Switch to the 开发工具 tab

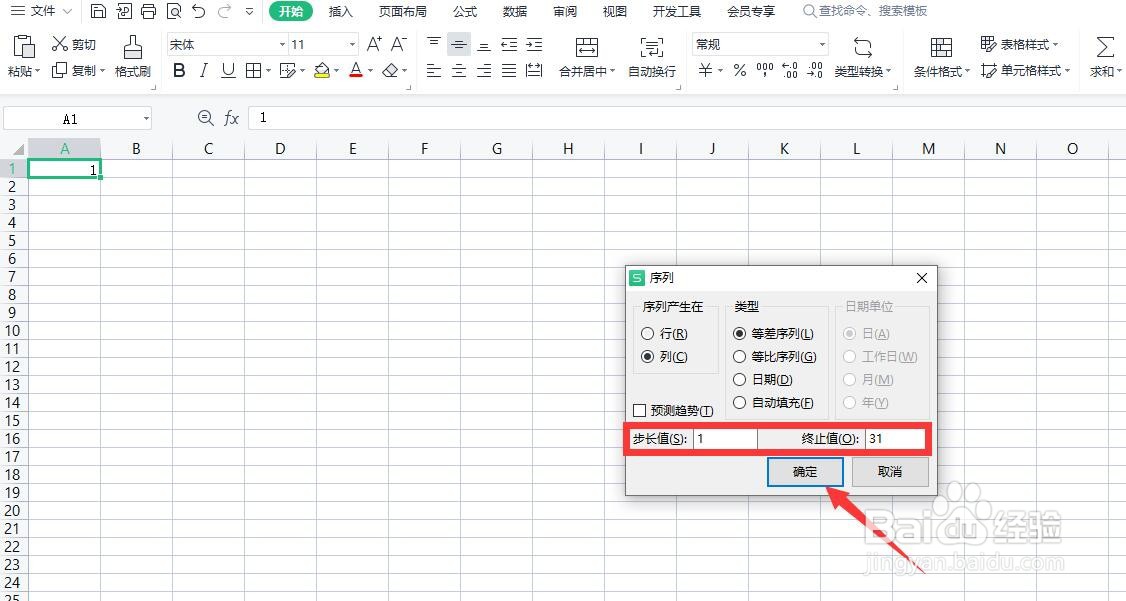click(676, 11)
